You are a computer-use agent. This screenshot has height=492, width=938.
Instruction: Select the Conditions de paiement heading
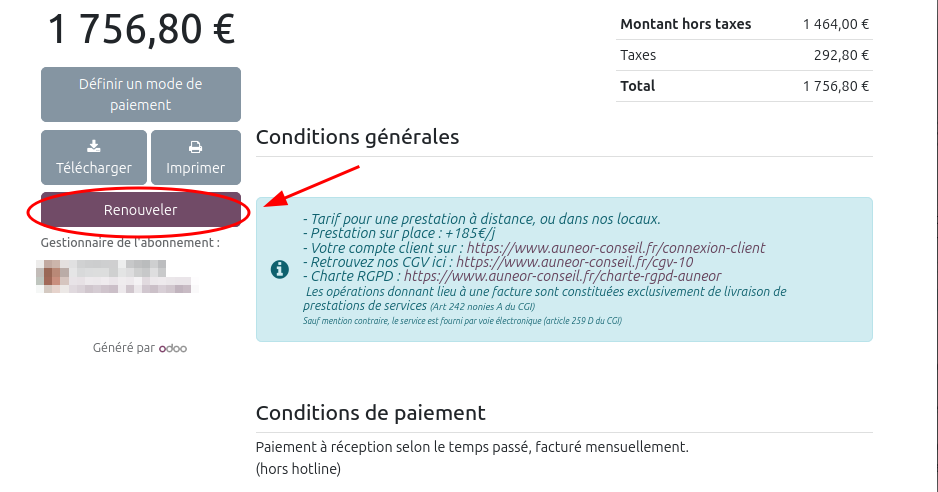coord(370,412)
